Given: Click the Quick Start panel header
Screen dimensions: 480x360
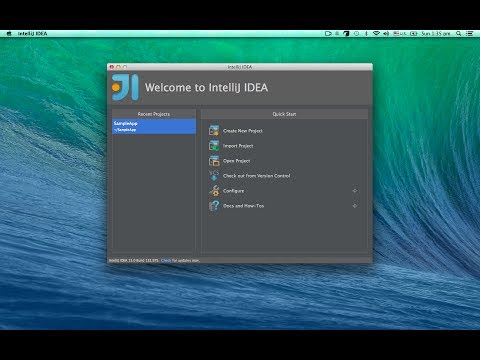Looking at the screenshot, I should 284,114.
